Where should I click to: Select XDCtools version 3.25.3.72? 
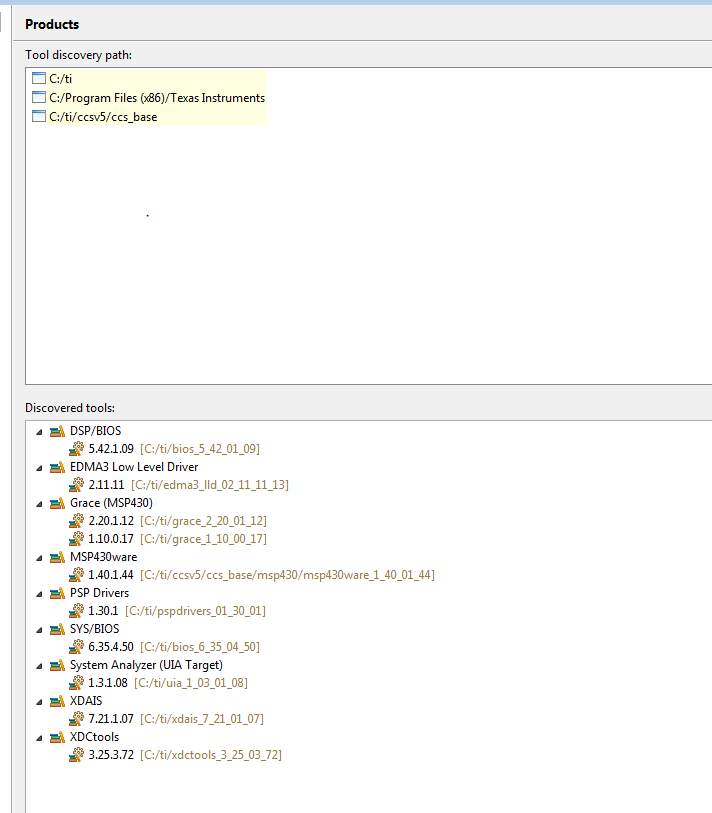click(x=111, y=755)
